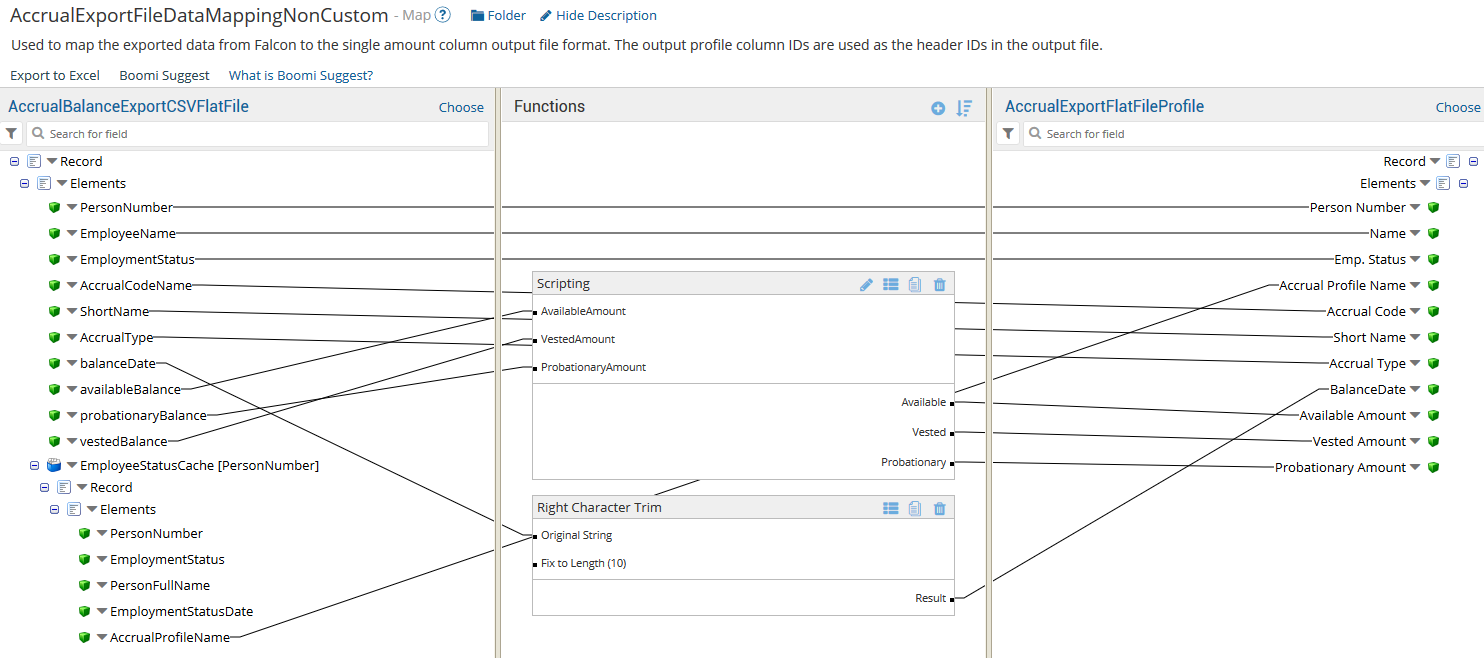1484x658 pixels.
Task: Click Boomi Suggest
Action: tap(164, 75)
